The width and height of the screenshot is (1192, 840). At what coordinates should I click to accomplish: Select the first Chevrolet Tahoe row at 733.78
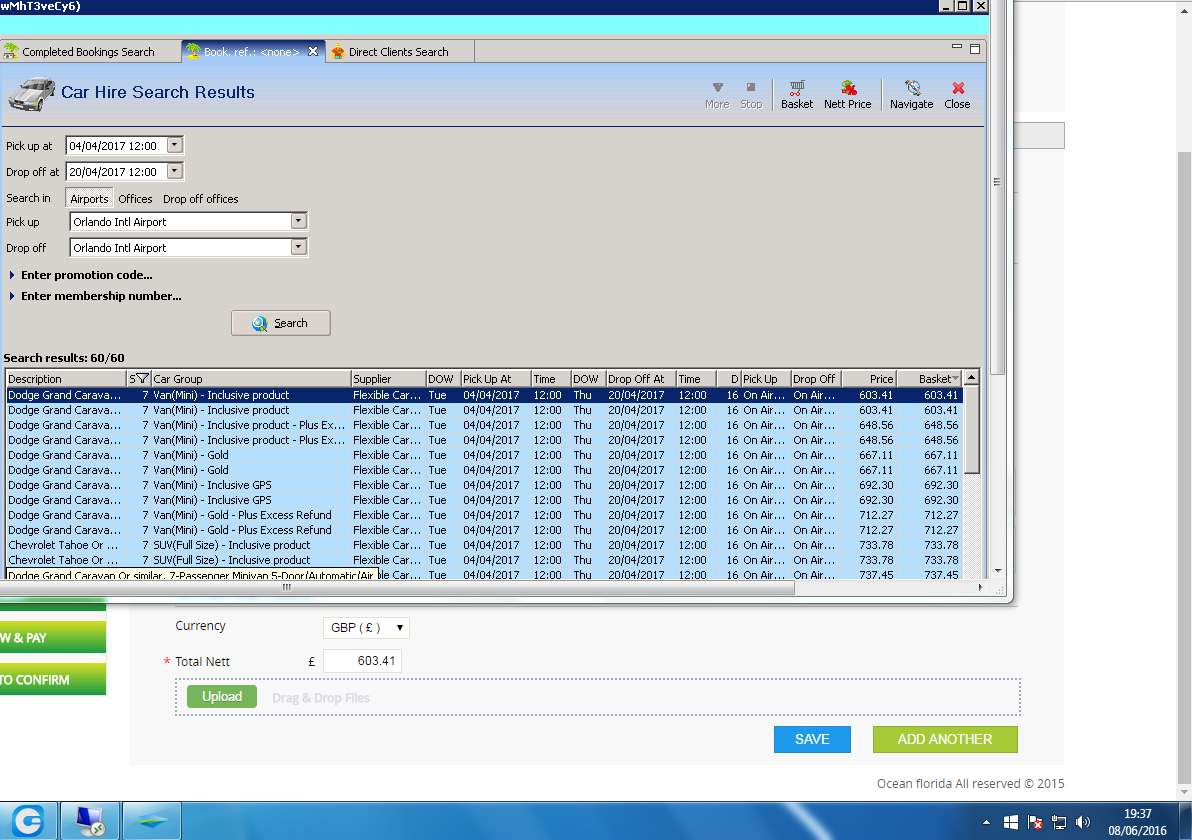point(484,545)
